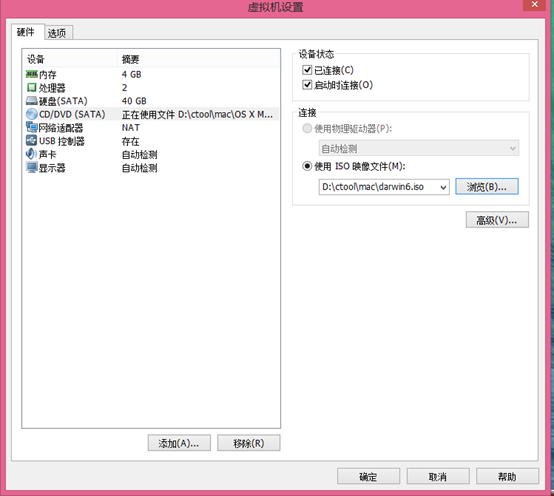The image size is (554, 496).
Task: Open 高级(V)... advanced settings
Action: pos(497,220)
